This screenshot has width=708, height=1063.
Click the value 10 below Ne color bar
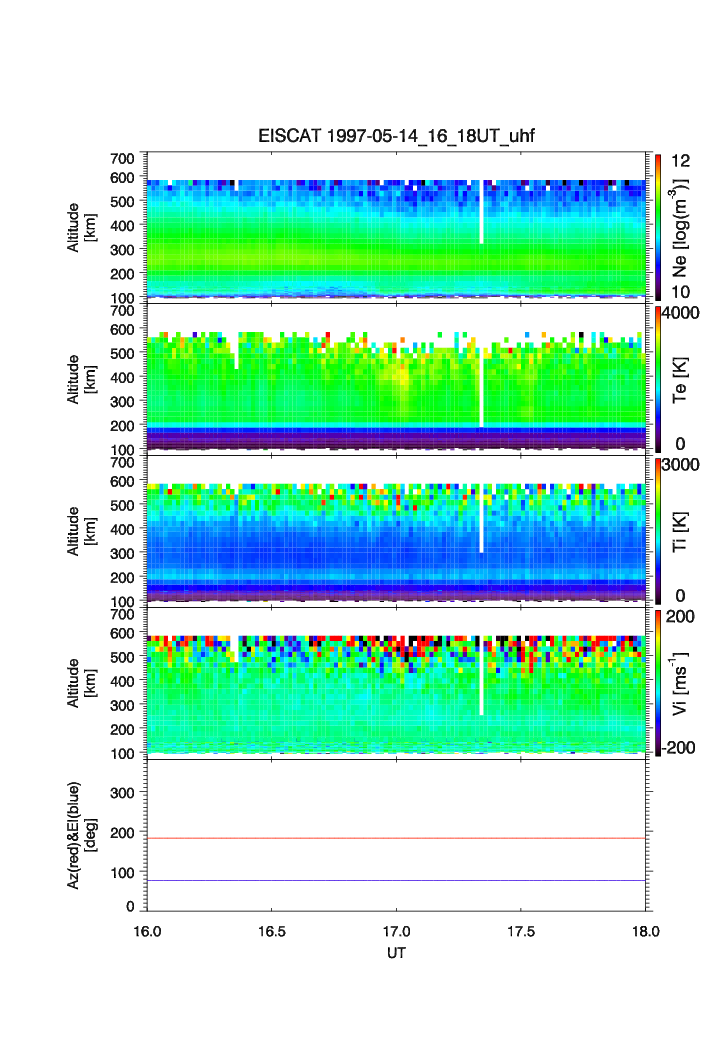680,292
